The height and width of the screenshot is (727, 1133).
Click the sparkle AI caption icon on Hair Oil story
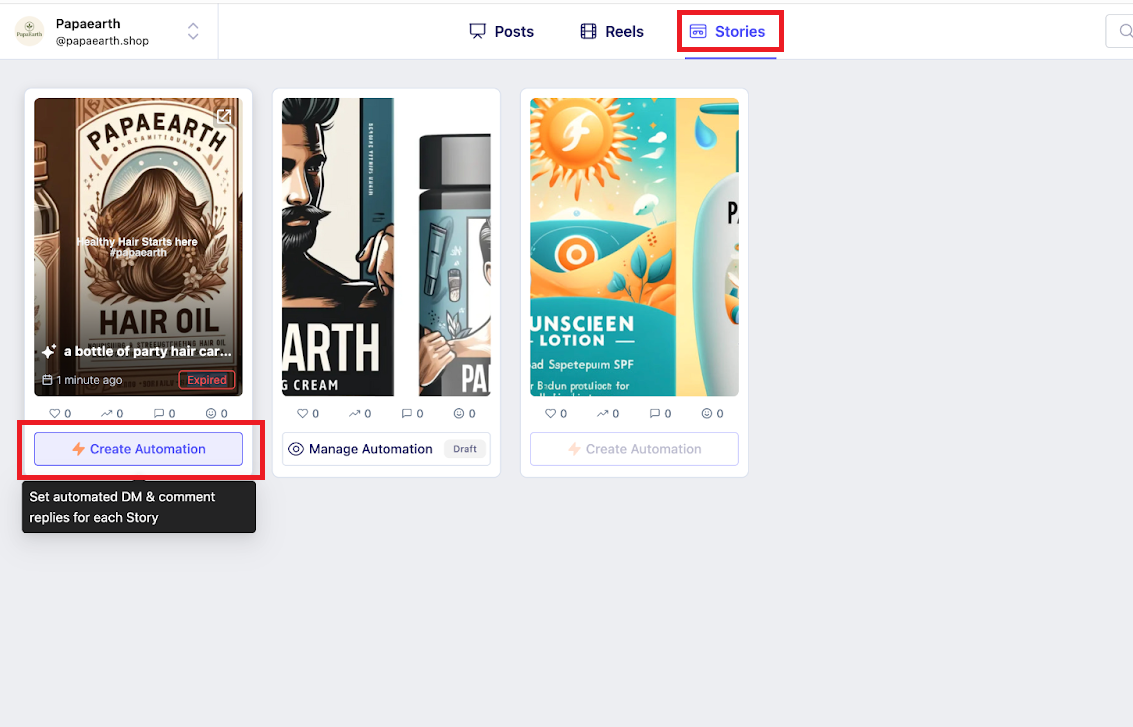point(48,351)
